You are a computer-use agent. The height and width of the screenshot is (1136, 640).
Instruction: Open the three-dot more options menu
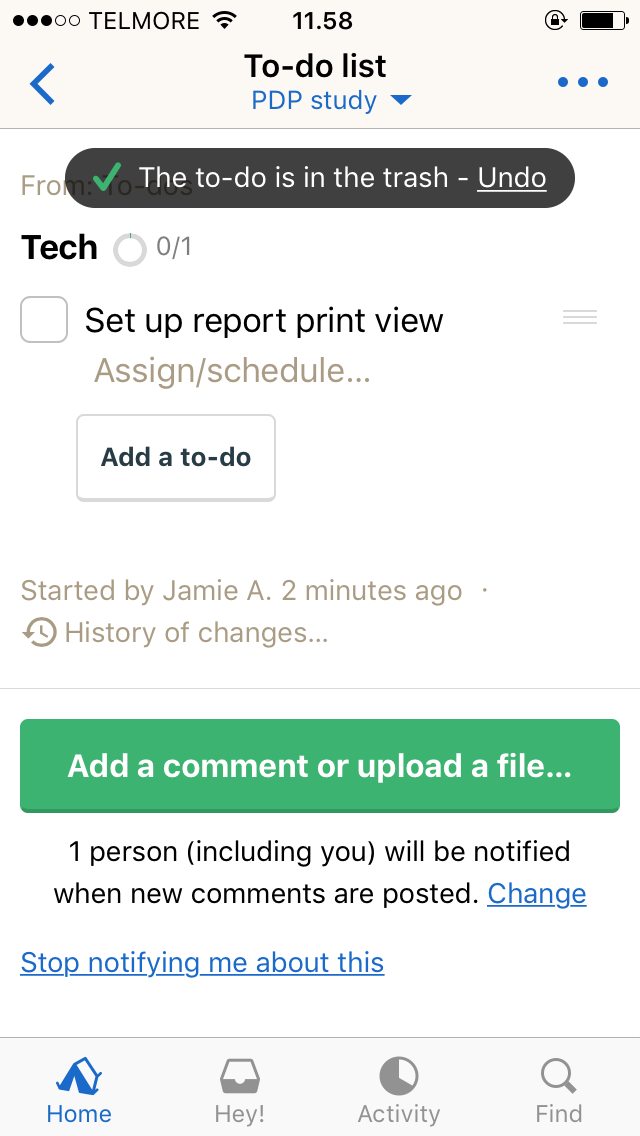pos(583,82)
